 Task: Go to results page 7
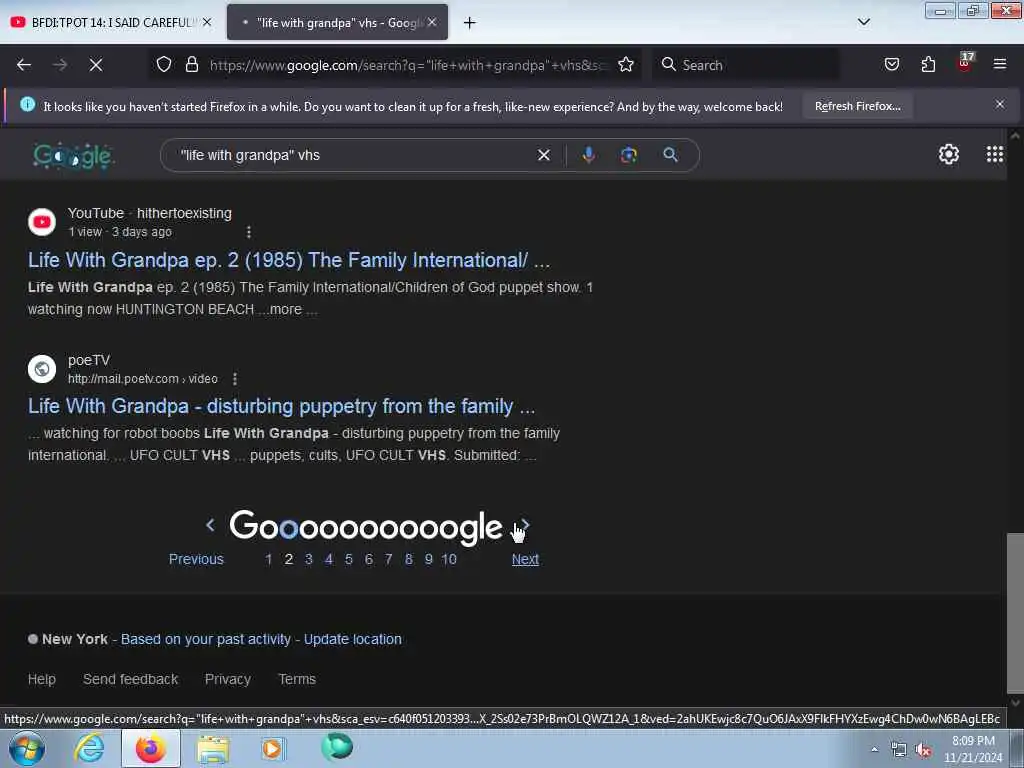[389, 560]
